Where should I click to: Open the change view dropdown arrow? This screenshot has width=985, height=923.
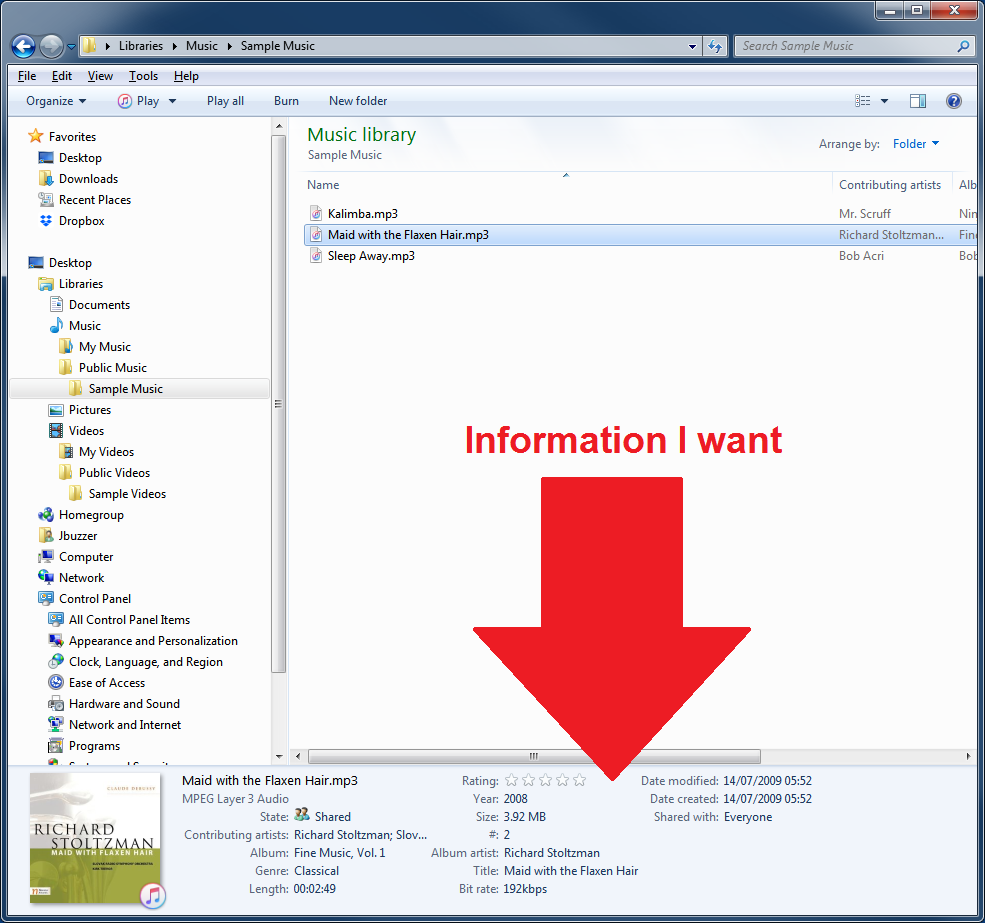pyautogui.click(x=884, y=101)
